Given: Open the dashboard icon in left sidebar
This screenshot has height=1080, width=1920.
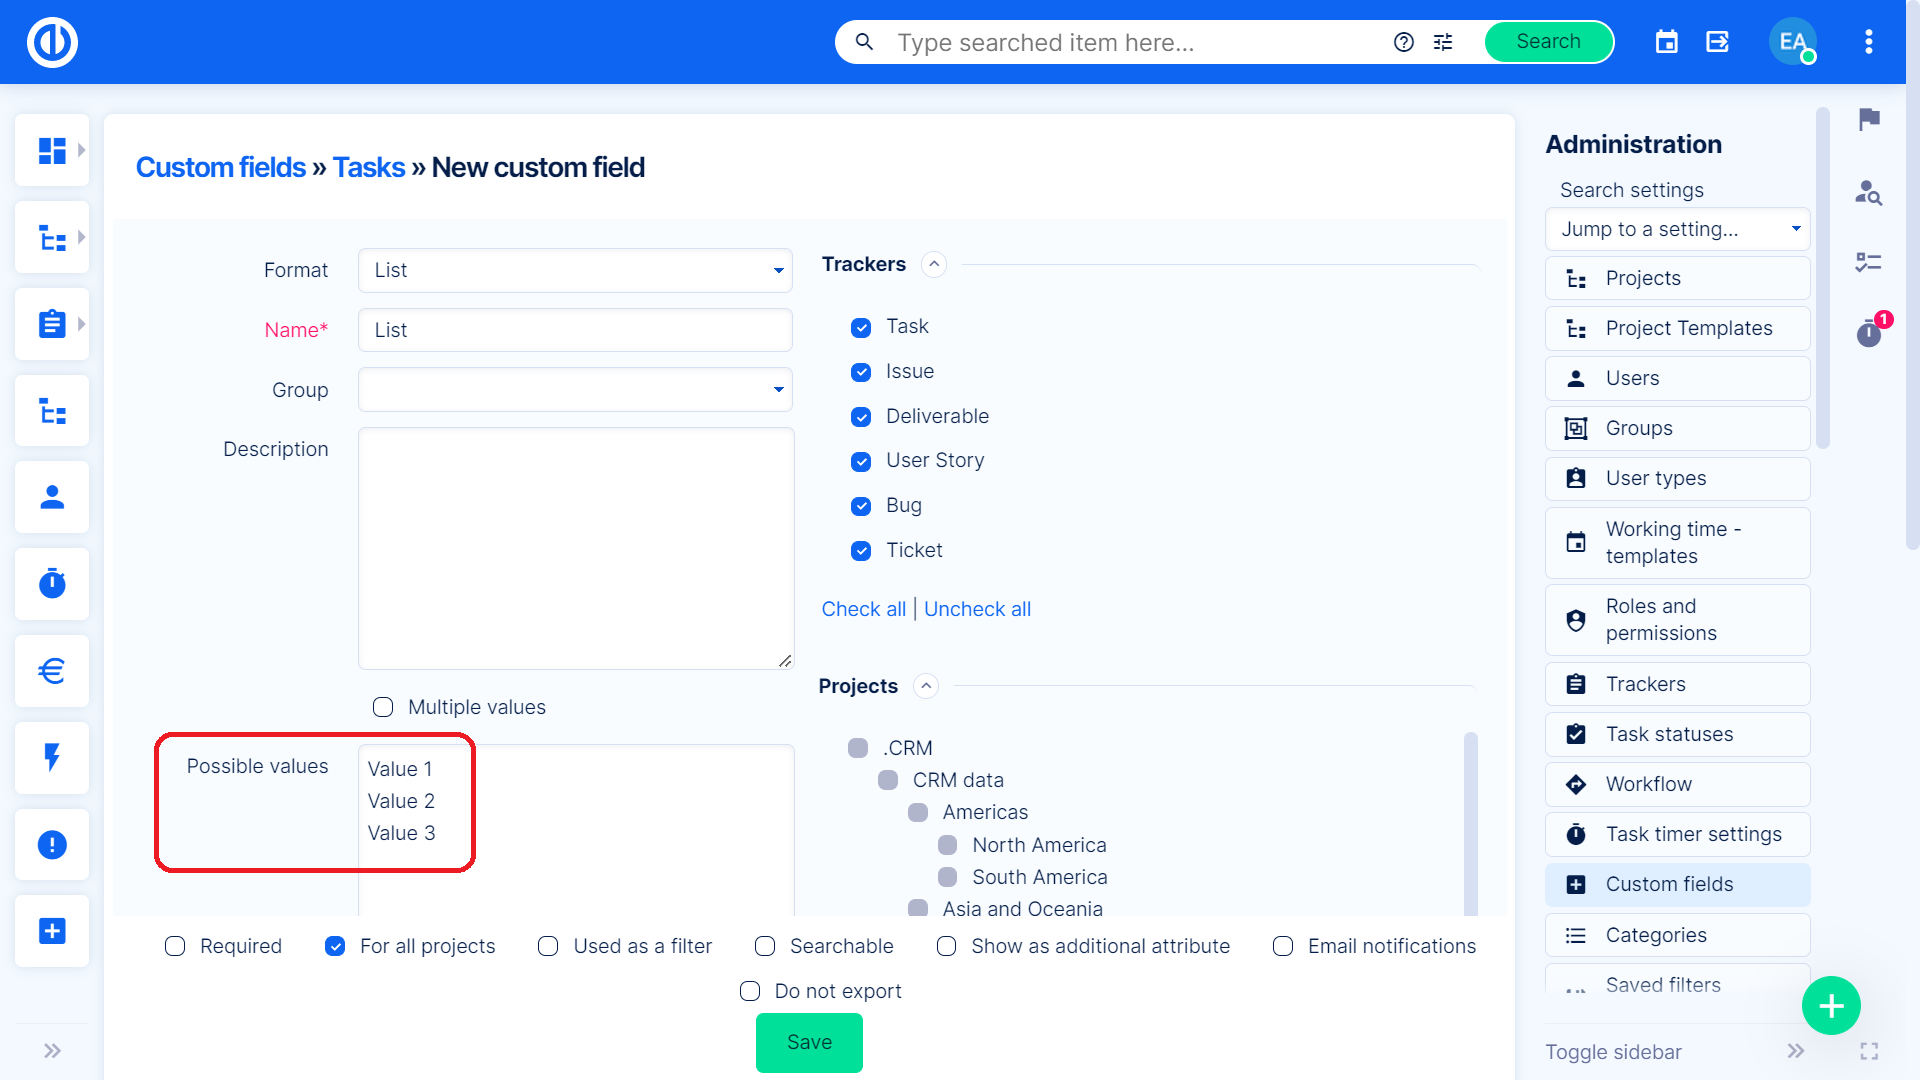Looking at the screenshot, I should (x=52, y=150).
